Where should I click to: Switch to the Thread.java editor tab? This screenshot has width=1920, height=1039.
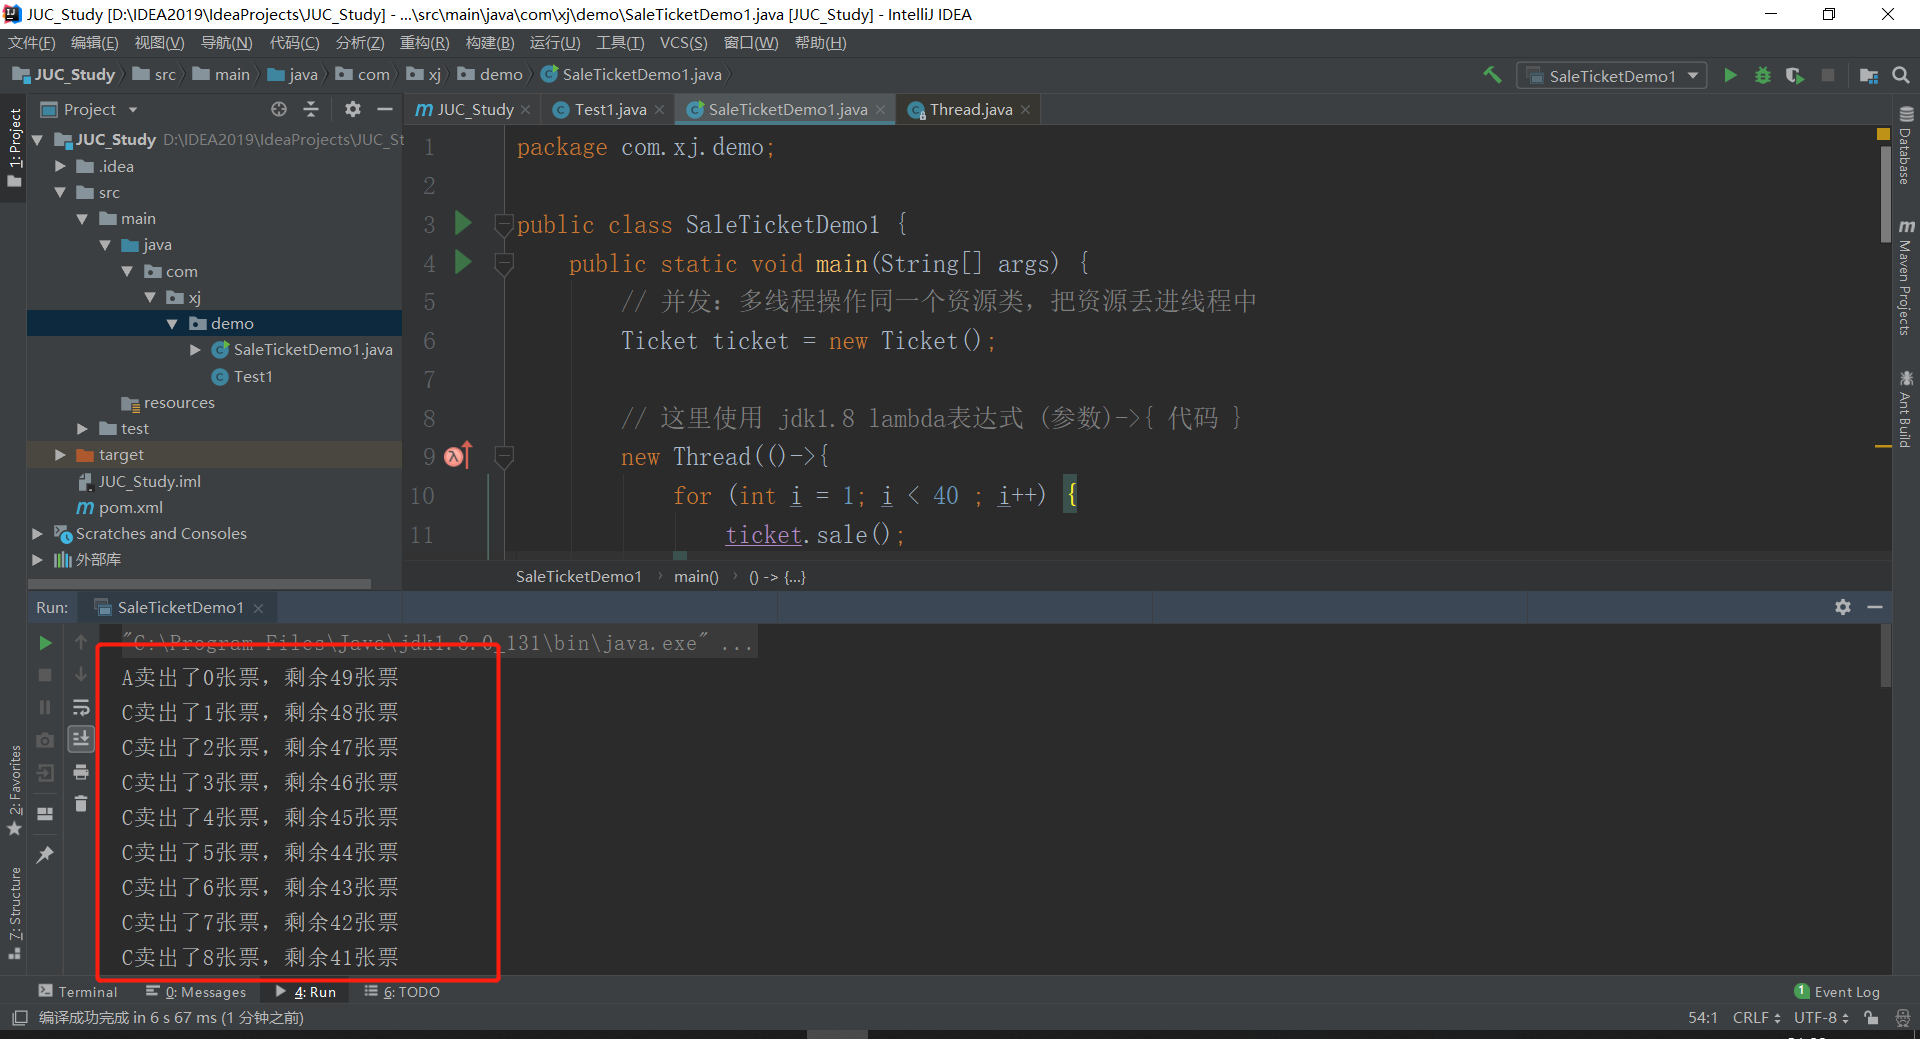tap(969, 110)
